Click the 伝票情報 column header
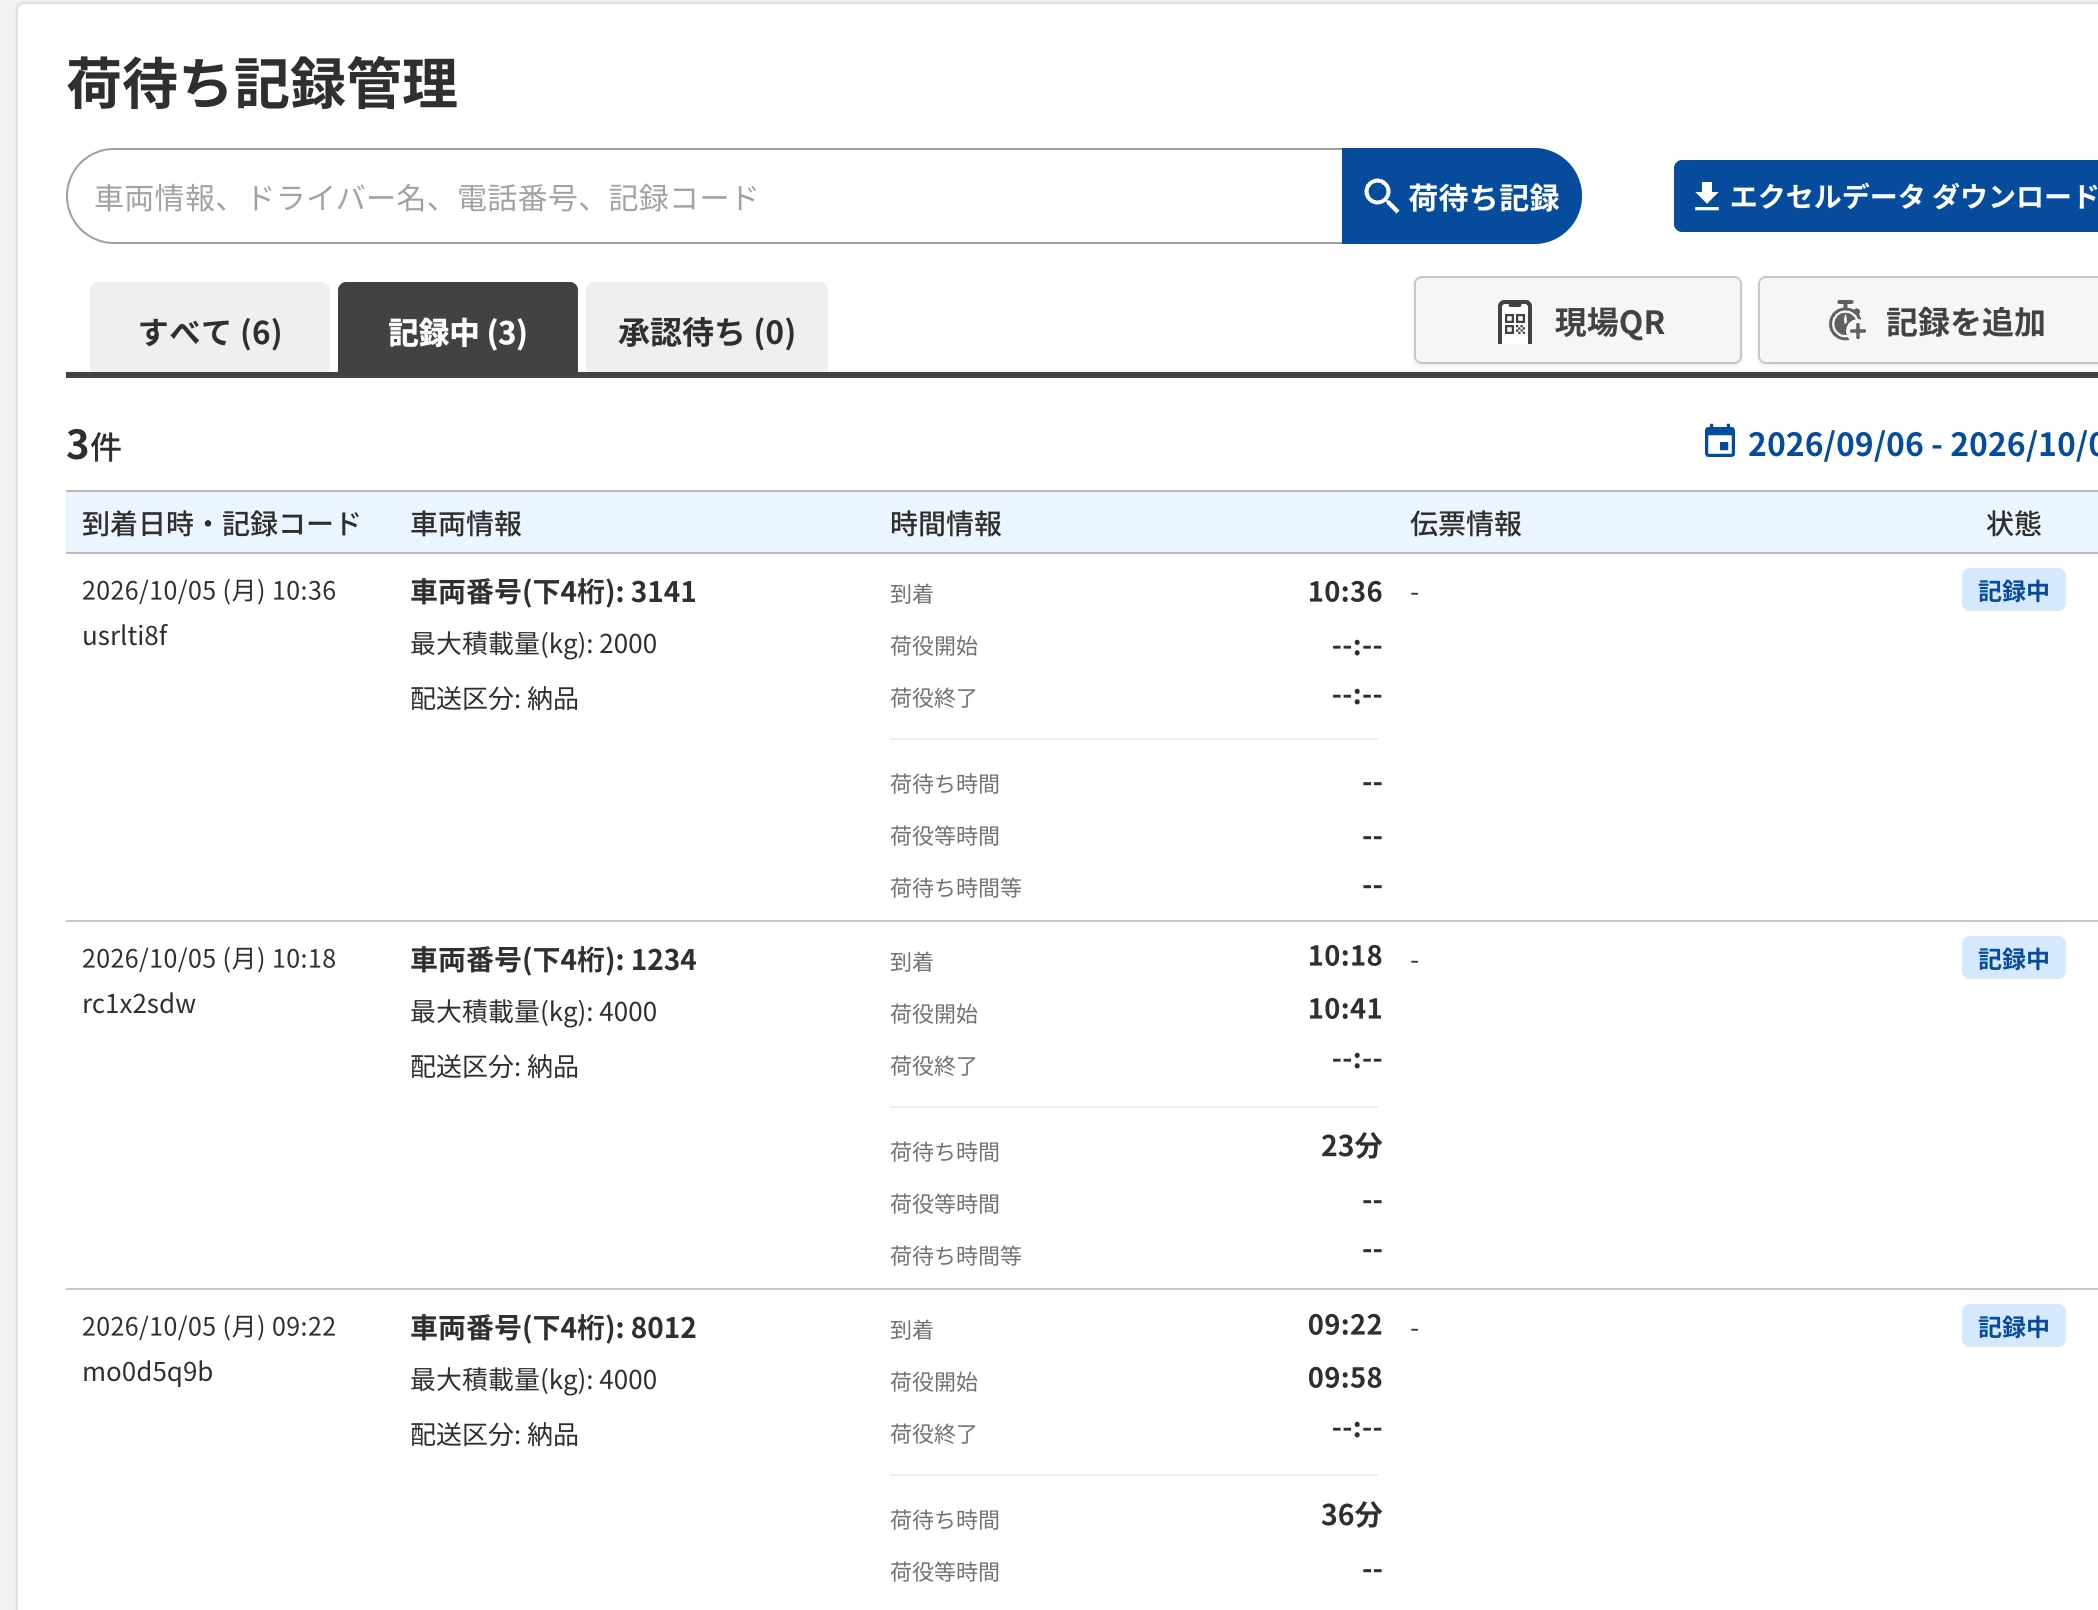This screenshot has width=2098, height=1610. coord(1466,523)
